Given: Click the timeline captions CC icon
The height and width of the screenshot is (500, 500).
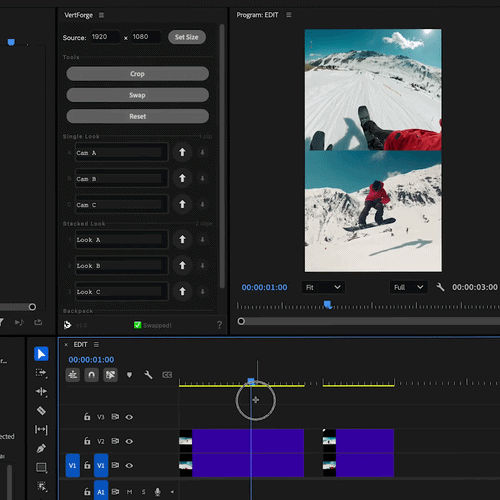Looking at the screenshot, I should [167, 375].
